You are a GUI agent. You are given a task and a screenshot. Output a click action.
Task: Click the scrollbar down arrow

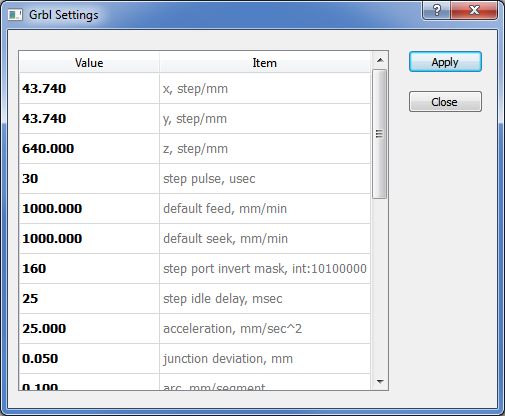click(x=380, y=381)
